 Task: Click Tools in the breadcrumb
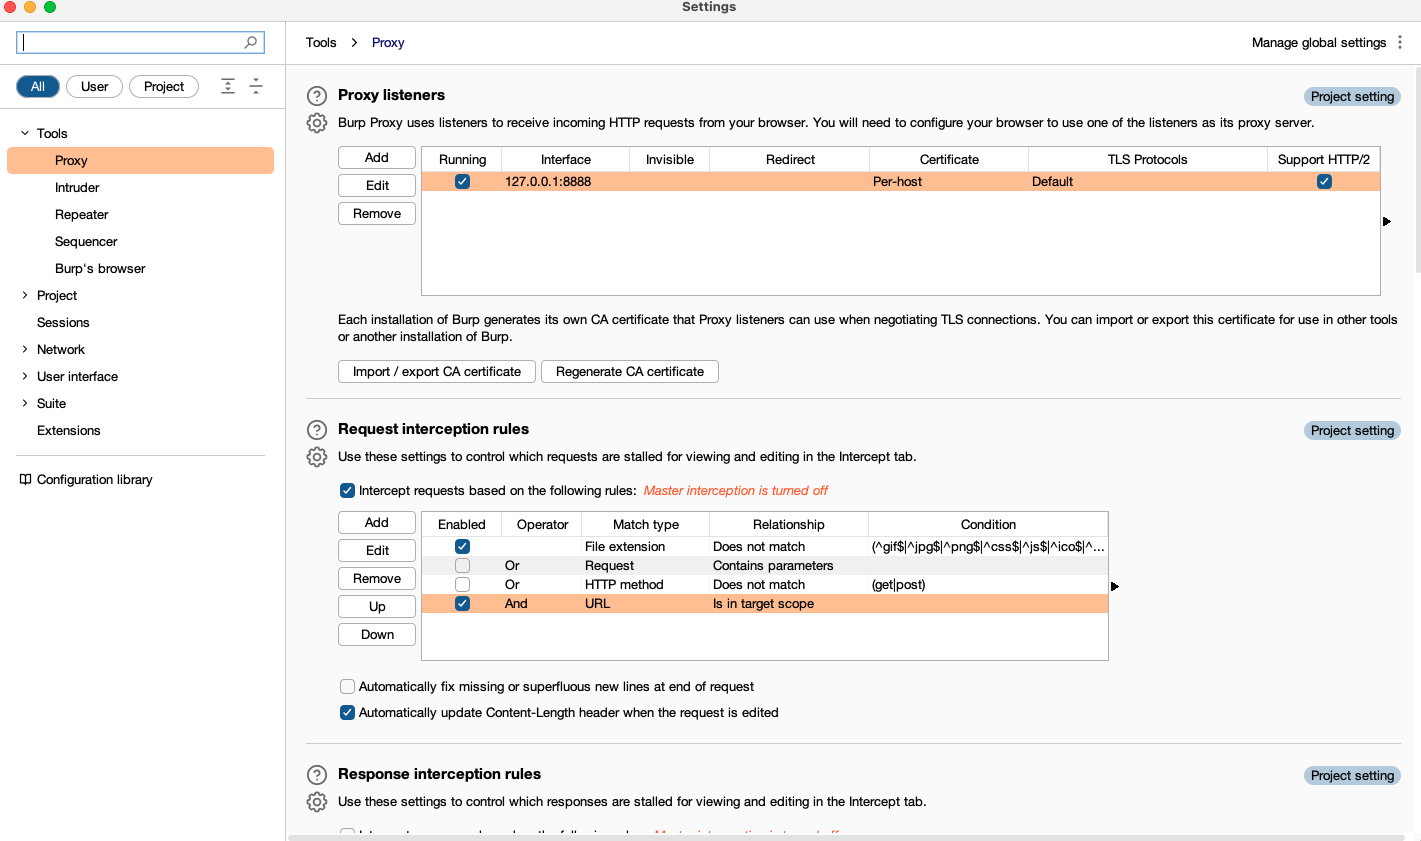(321, 42)
